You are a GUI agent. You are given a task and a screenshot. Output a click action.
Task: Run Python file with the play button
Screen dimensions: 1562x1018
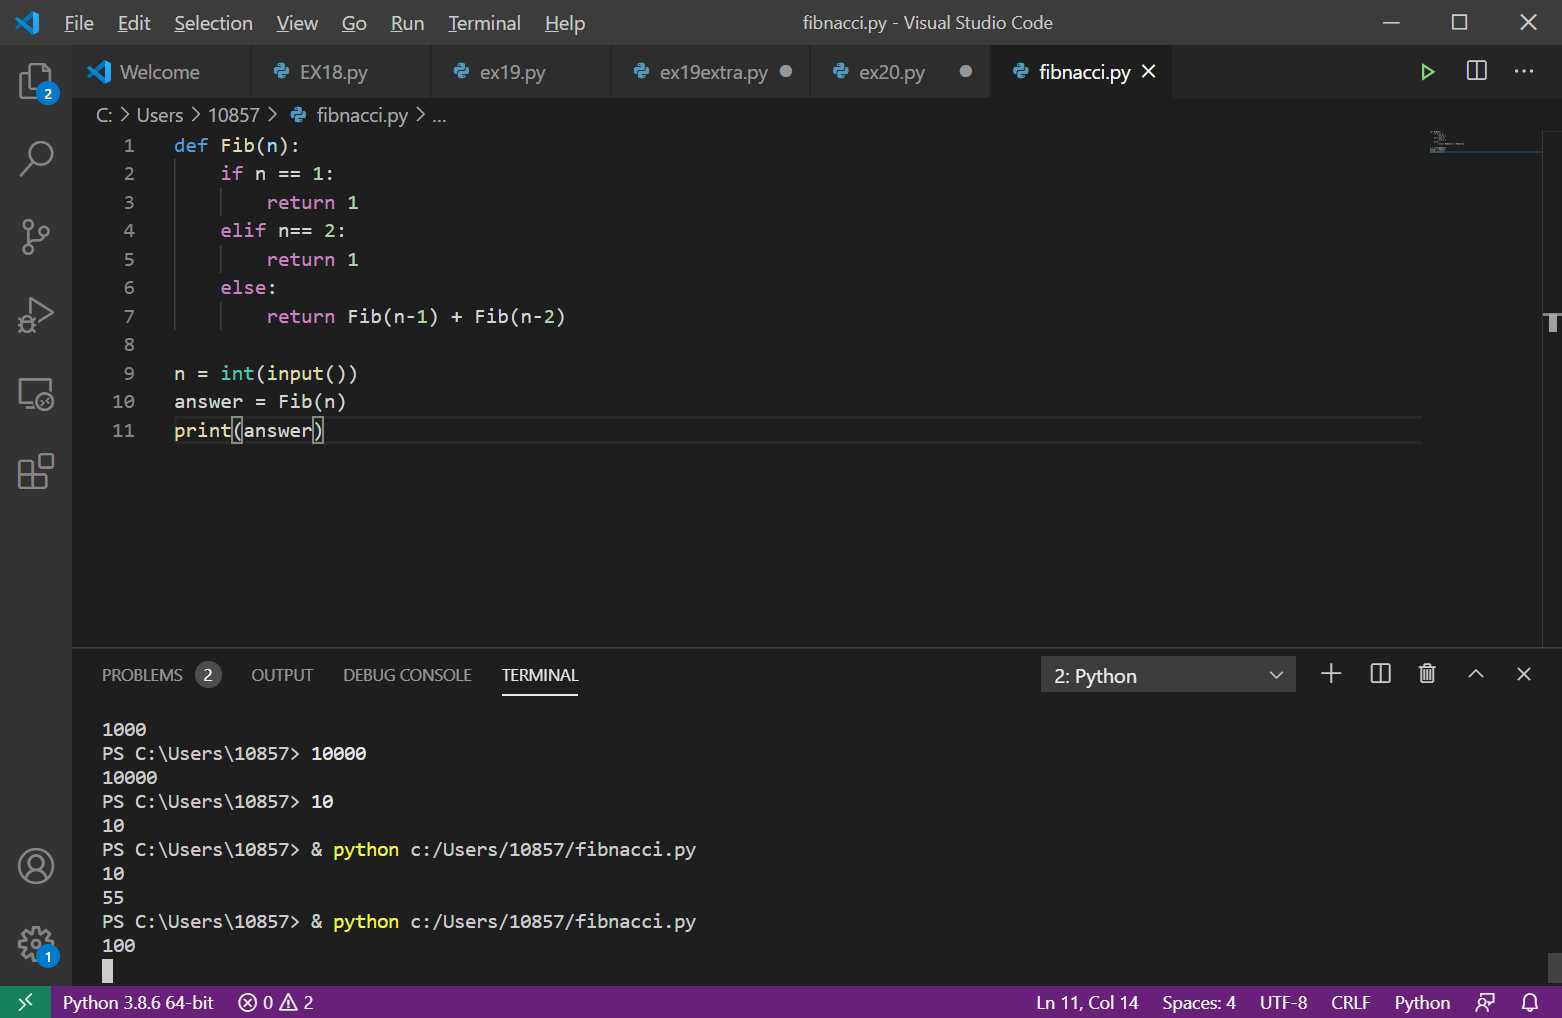point(1427,72)
